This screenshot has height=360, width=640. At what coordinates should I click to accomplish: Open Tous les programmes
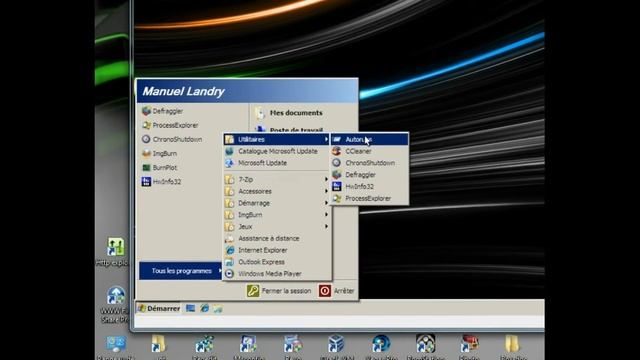[181, 271]
